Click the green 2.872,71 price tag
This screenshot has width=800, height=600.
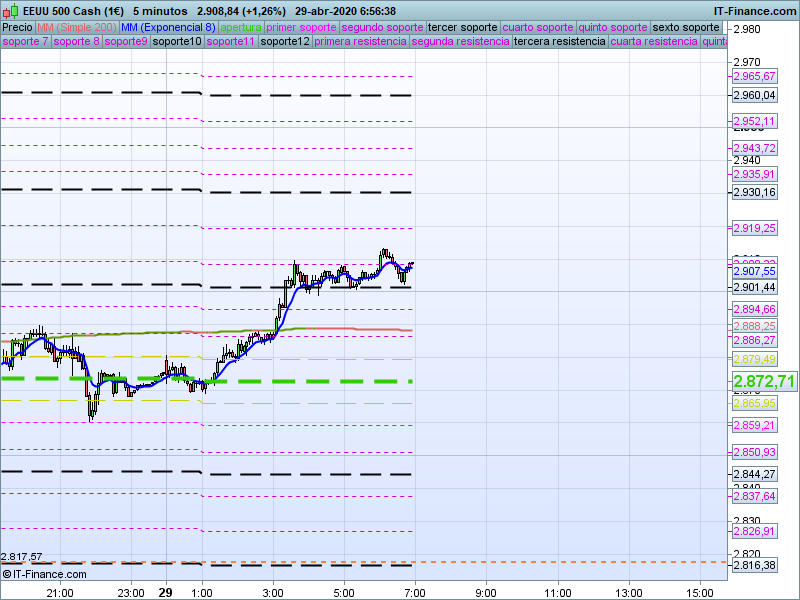pos(764,381)
